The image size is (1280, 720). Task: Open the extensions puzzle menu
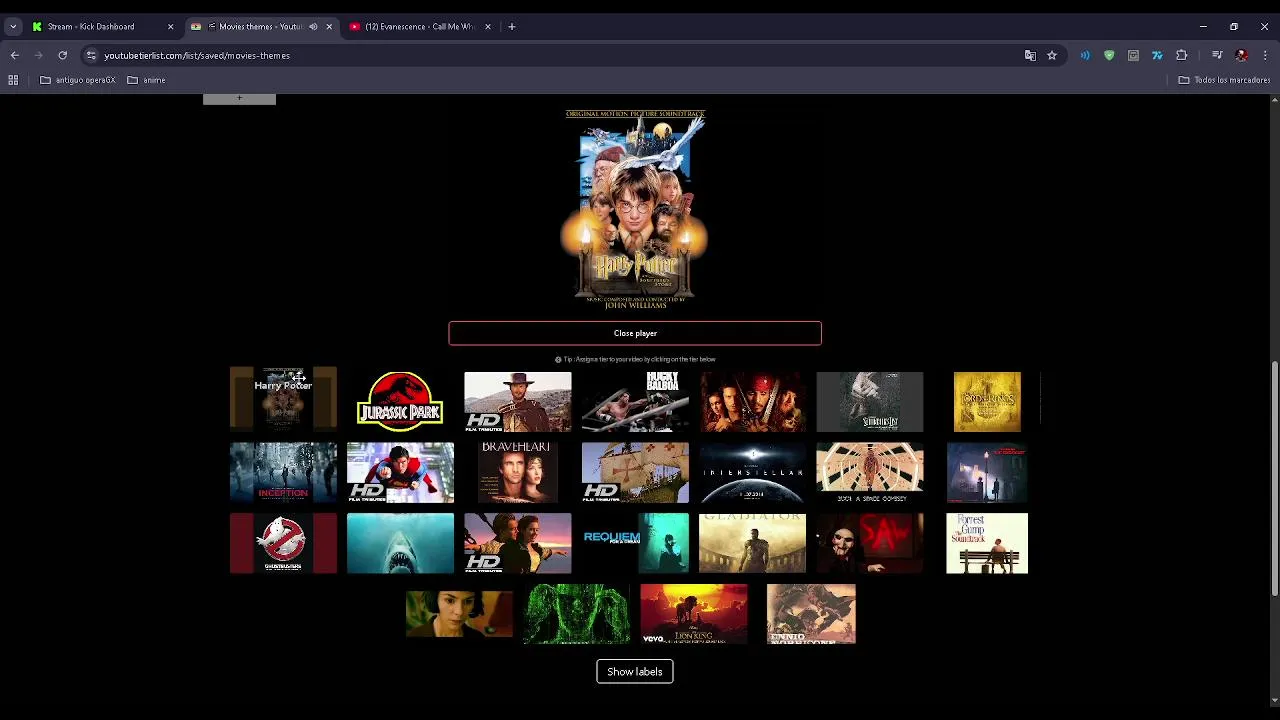point(1182,56)
